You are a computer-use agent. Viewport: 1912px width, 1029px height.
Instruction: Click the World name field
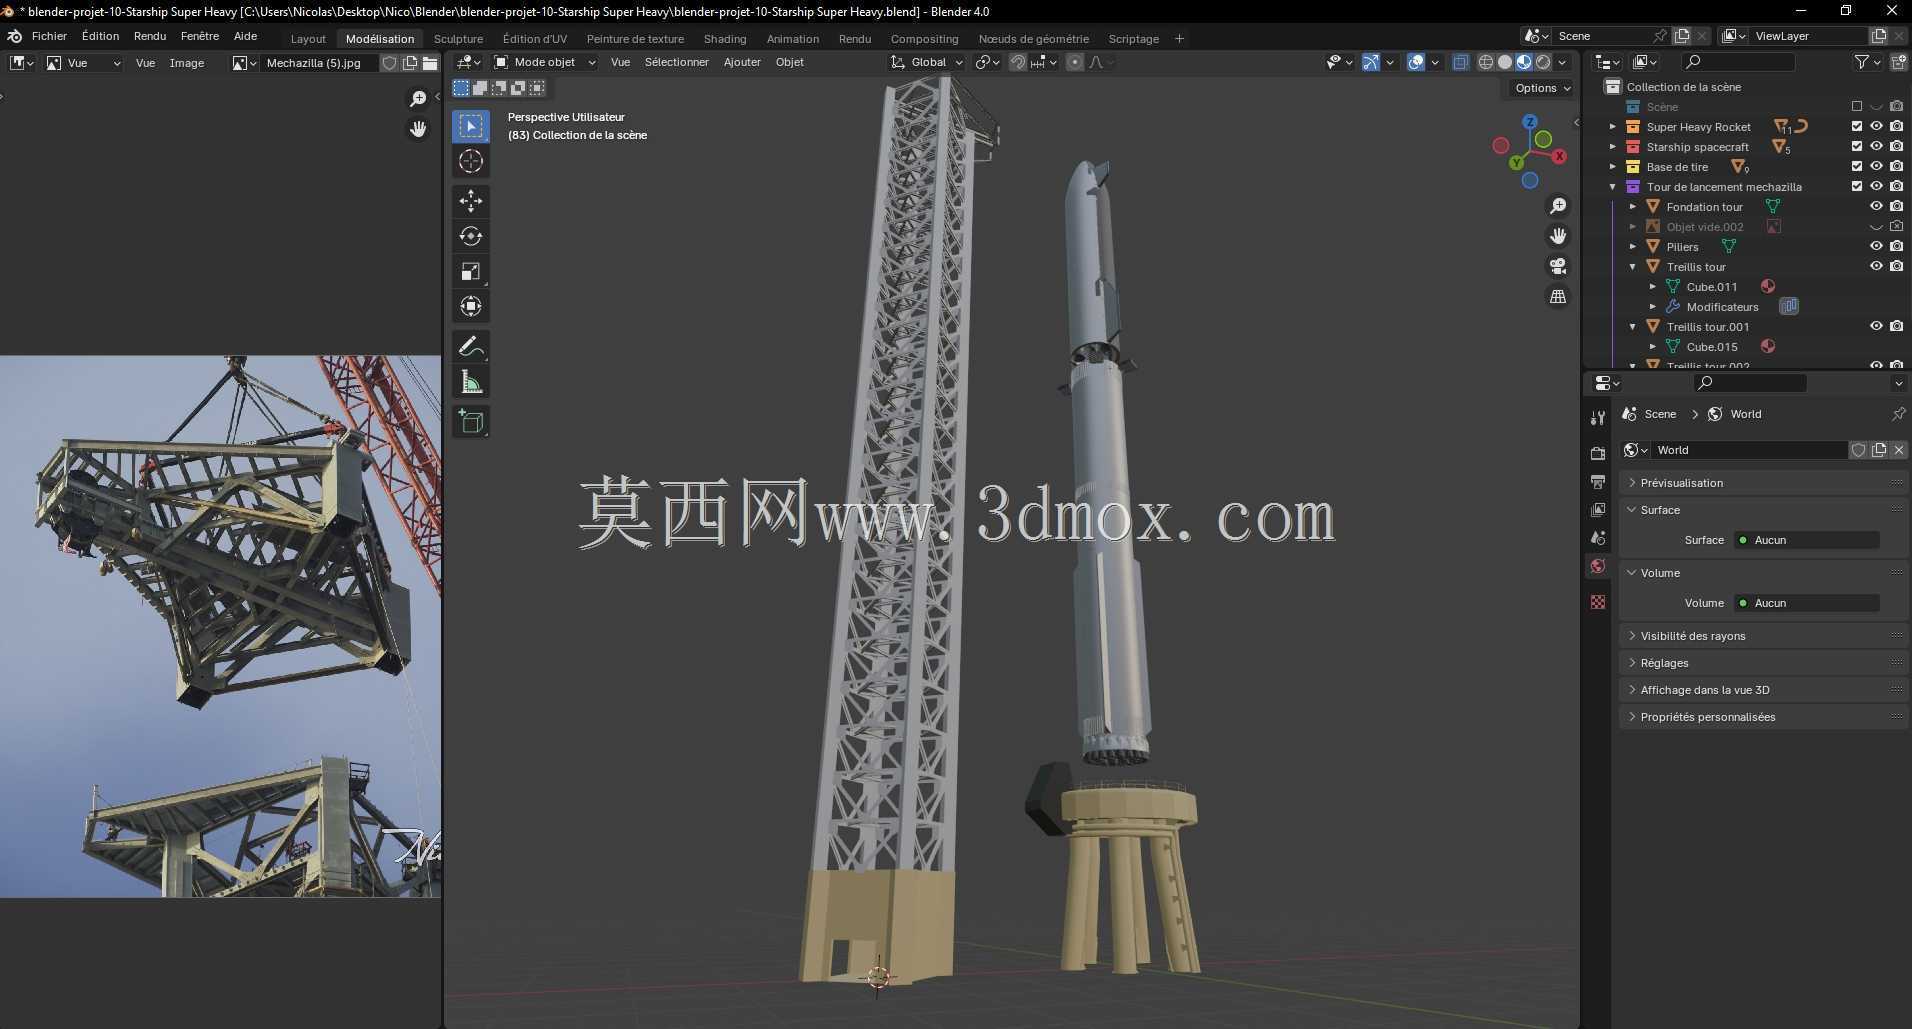click(x=1748, y=450)
